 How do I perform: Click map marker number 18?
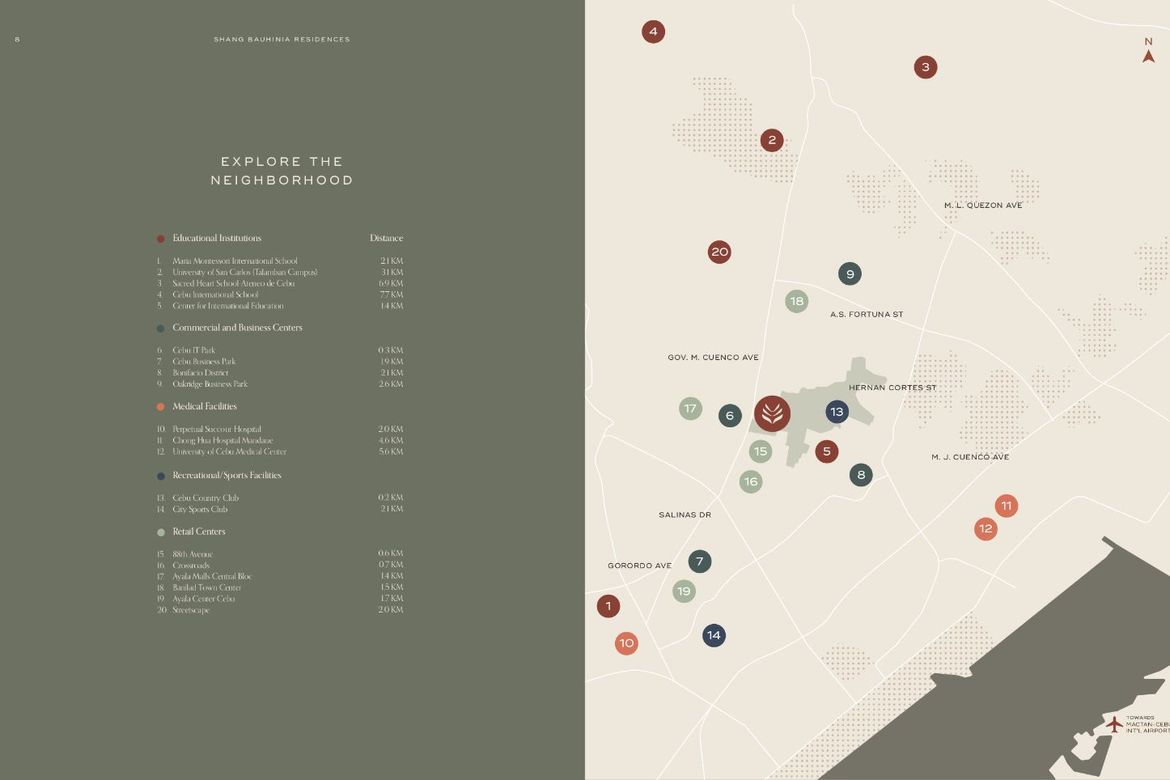[x=796, y=302]
